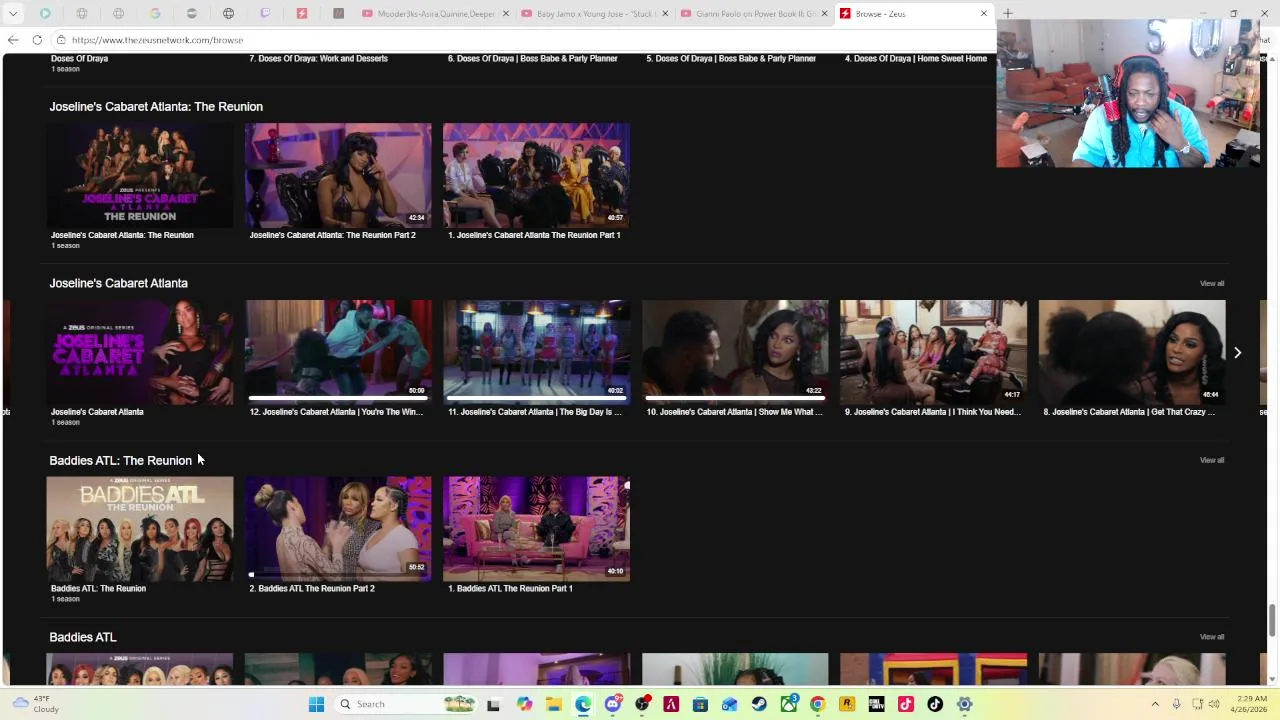Open Rockstar Games Launcher from the taskbar
Image resolution: width=1280 pixels, height=720 pixels.
click(847, 704)
